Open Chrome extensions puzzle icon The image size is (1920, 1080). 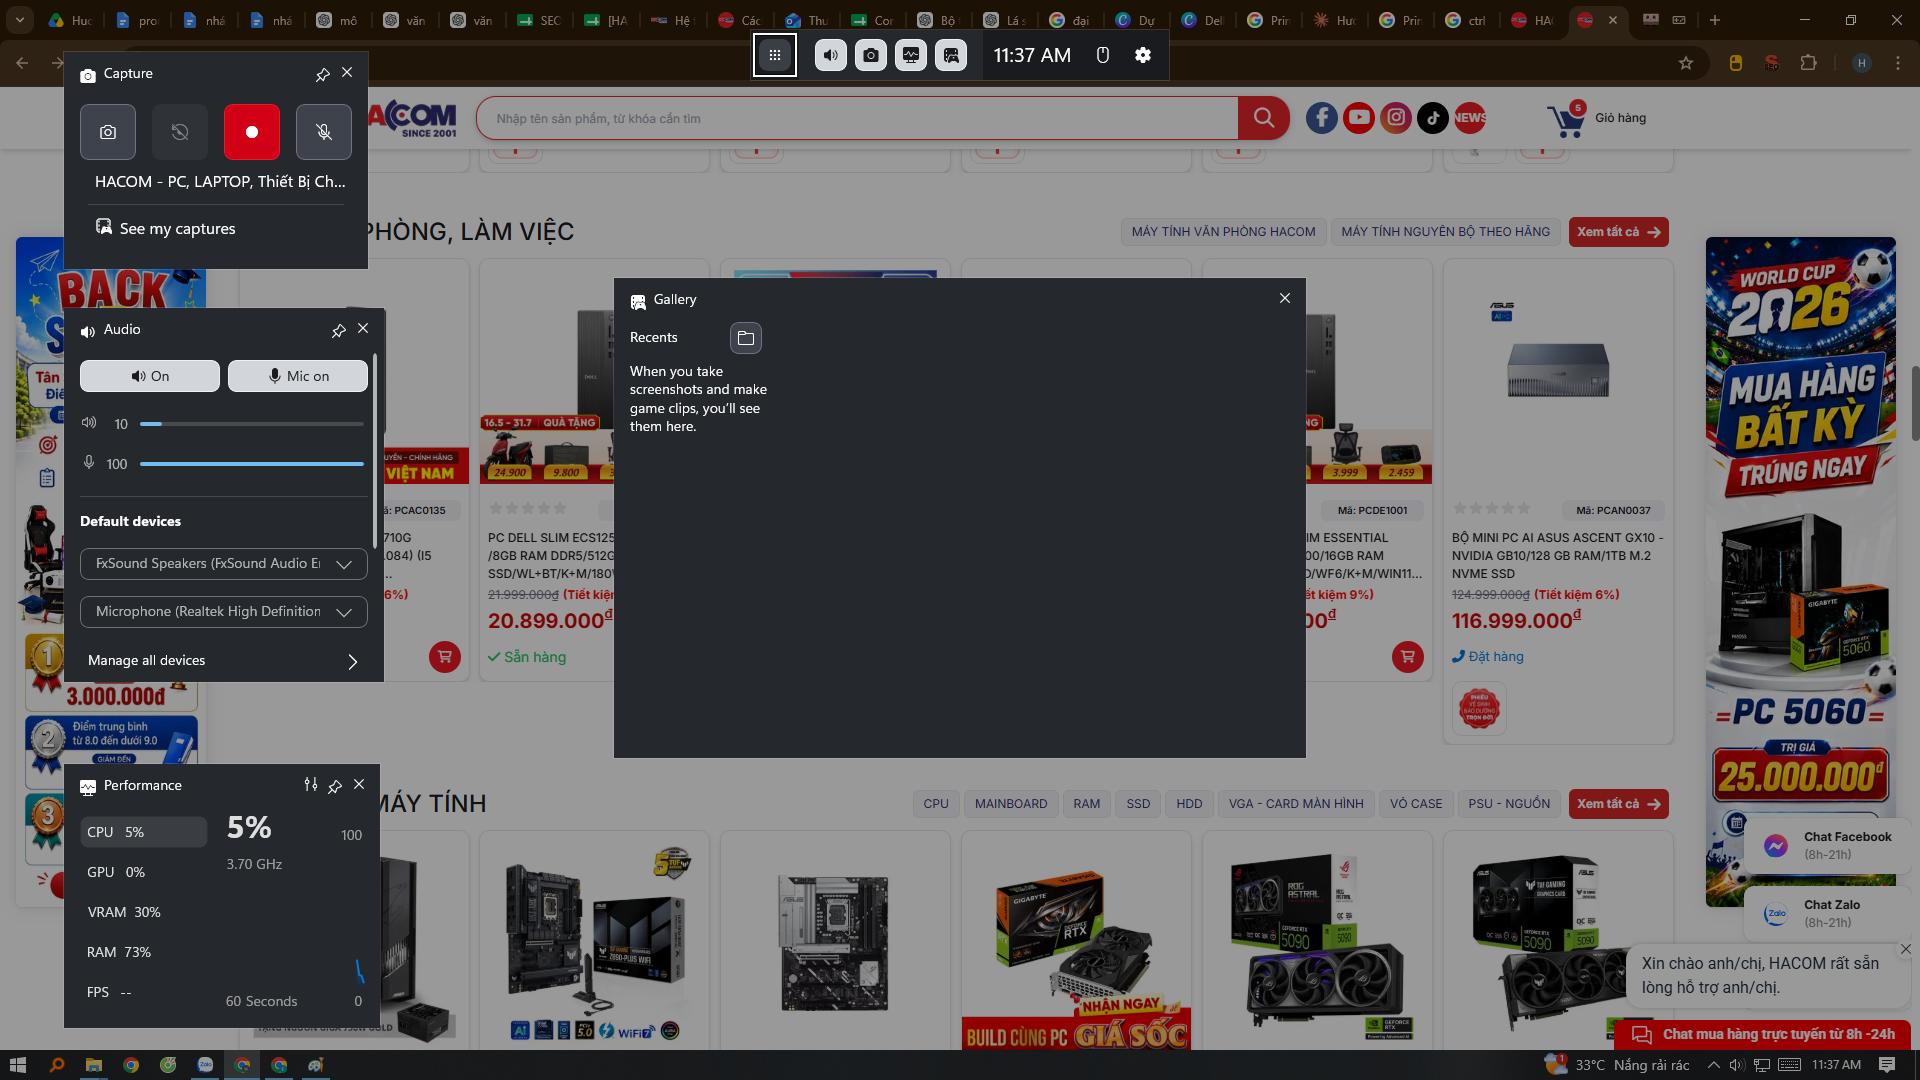pyautogui.click(x=1808, y=63)
